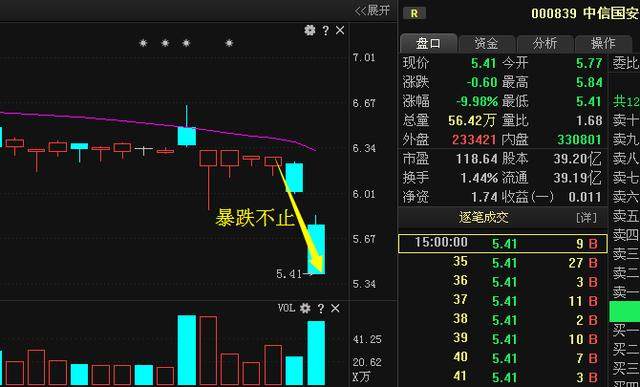Select trade row with time 37
Image resolution: width=640 pixels, height=387 pixels.
(502, 301)
